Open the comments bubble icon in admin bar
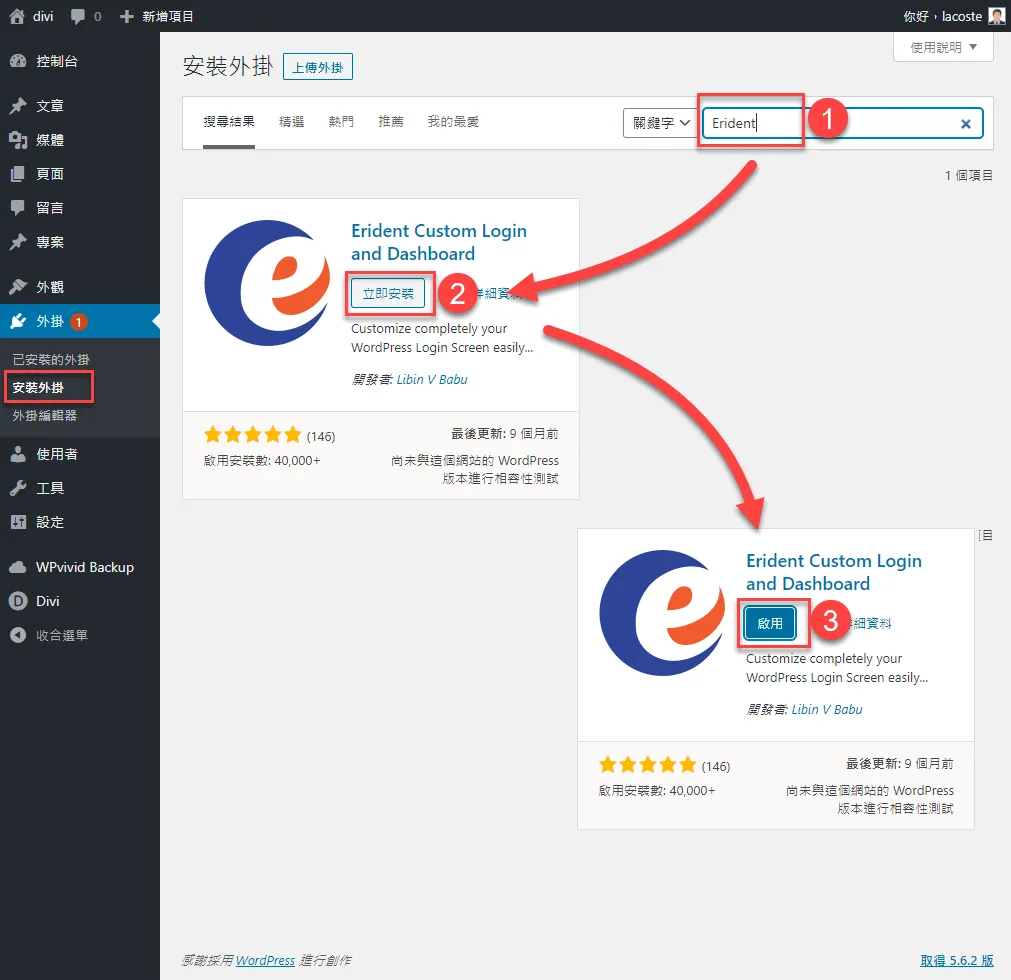This screenshot has width=1011, height=980. [x=77, y=16]
